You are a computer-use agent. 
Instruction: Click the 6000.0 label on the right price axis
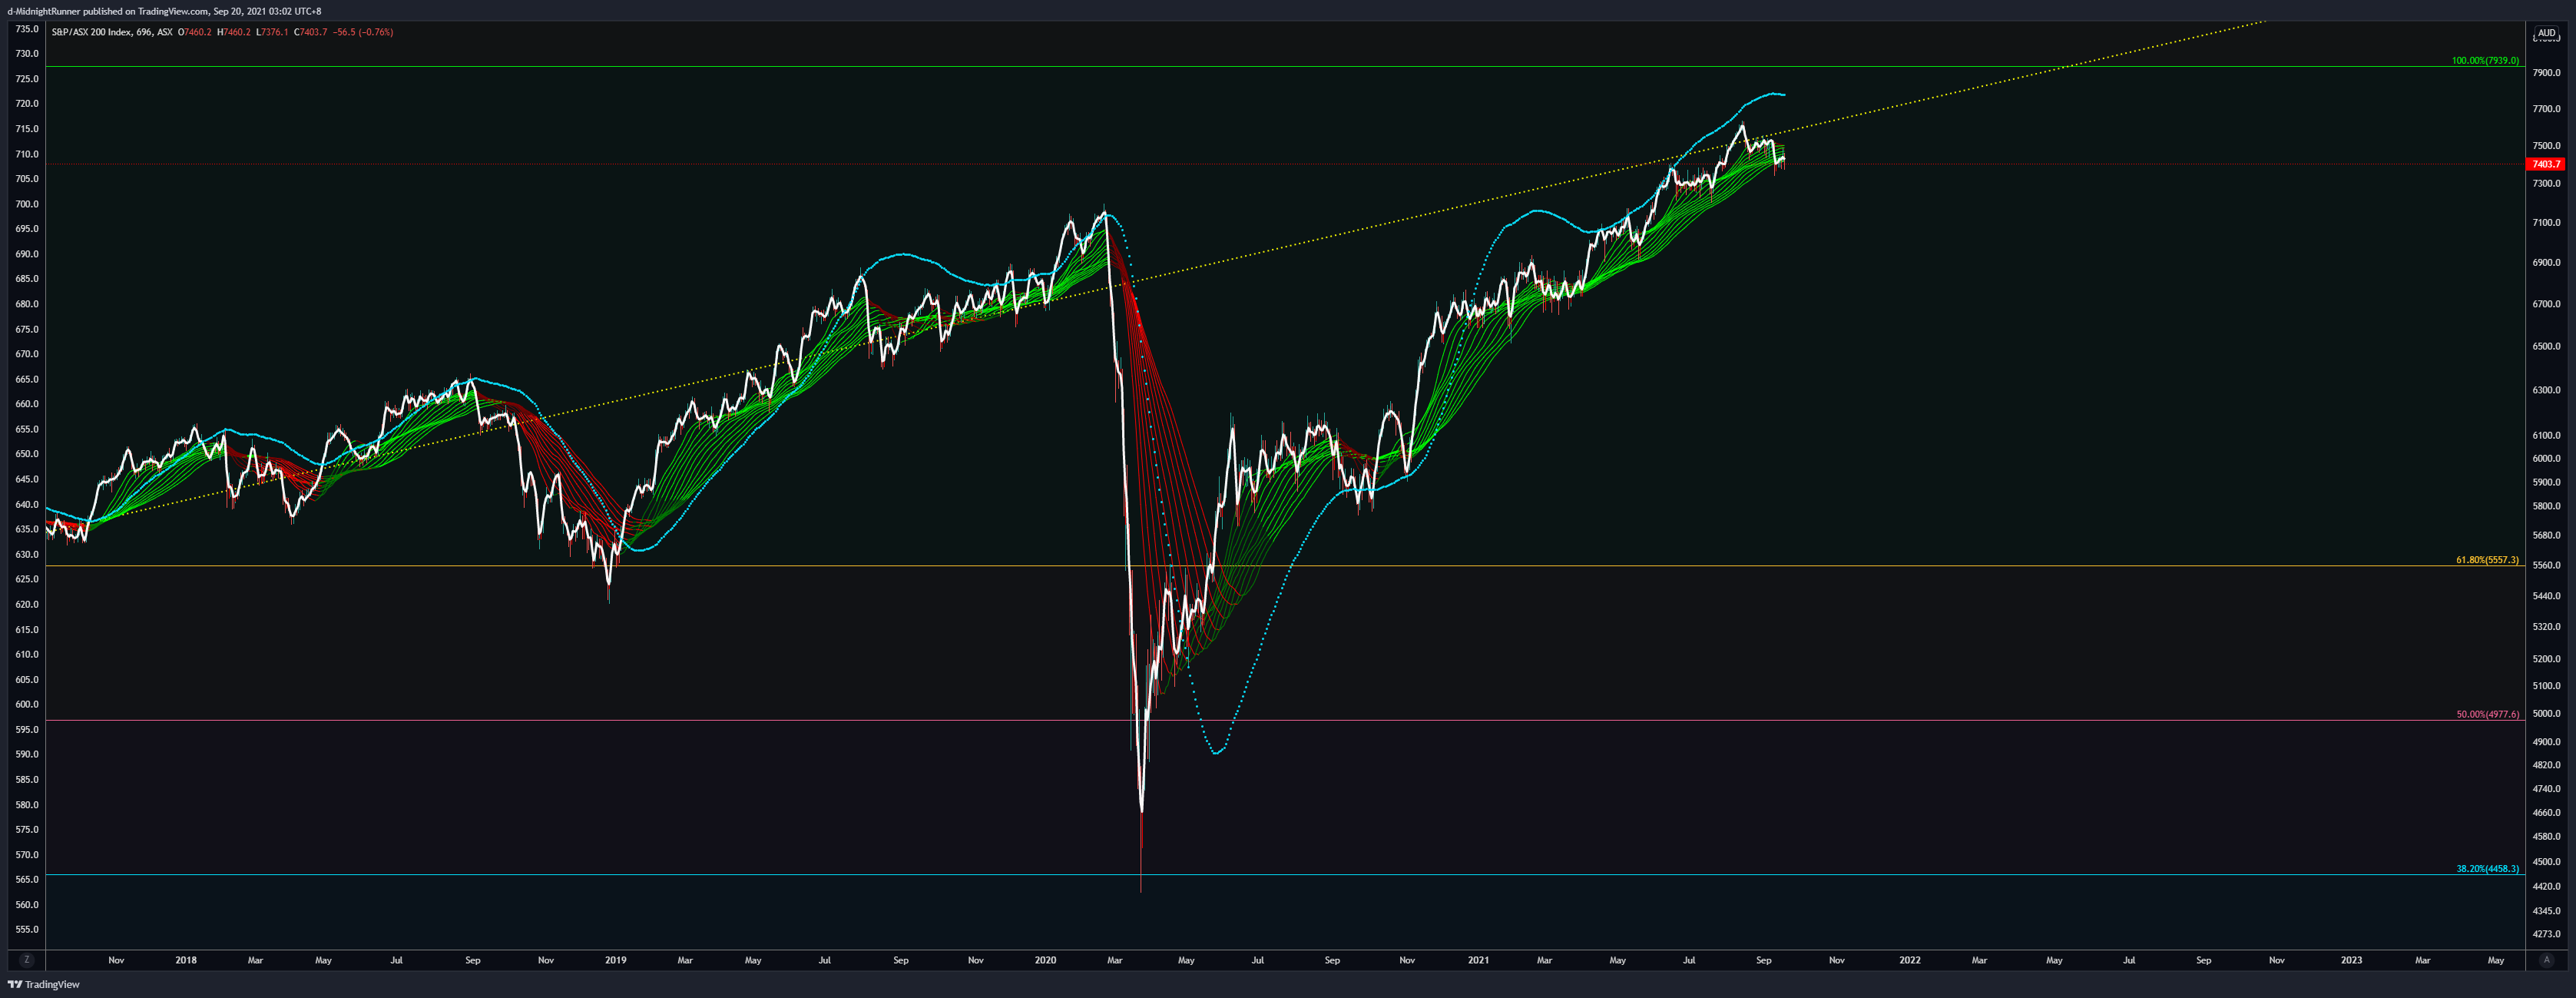pos(2547,459)
